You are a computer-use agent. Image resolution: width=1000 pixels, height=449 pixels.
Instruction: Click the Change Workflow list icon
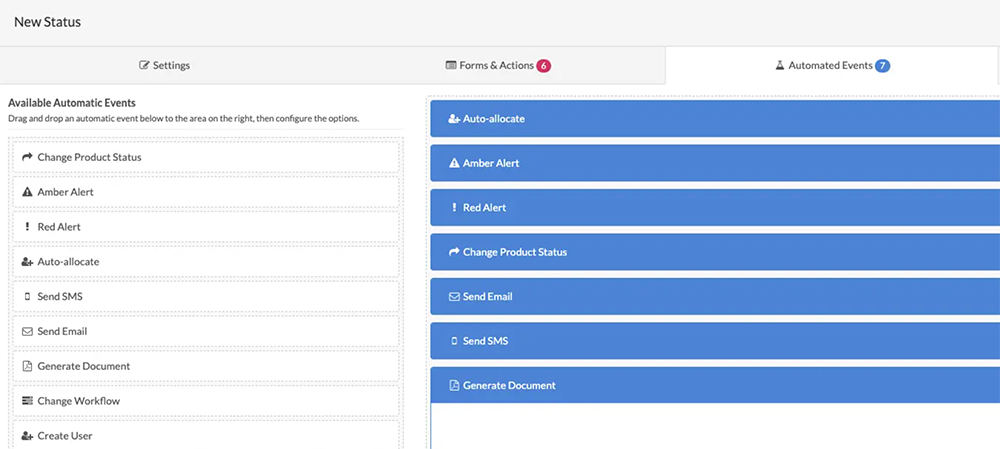pos(27,401)
